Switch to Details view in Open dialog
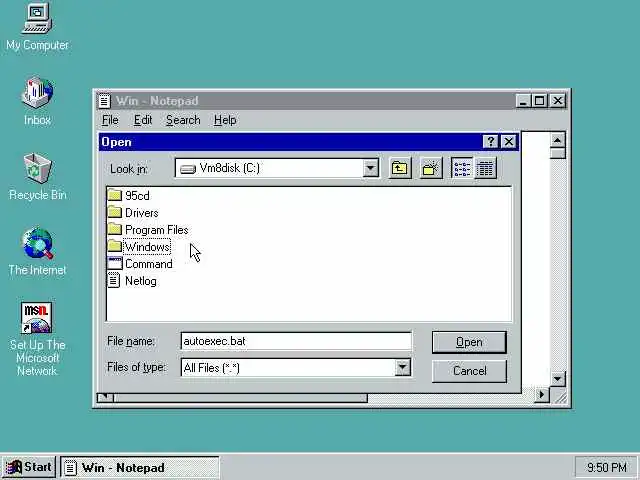The height and width of the screenshot is (480, 640). pos(485,168)
